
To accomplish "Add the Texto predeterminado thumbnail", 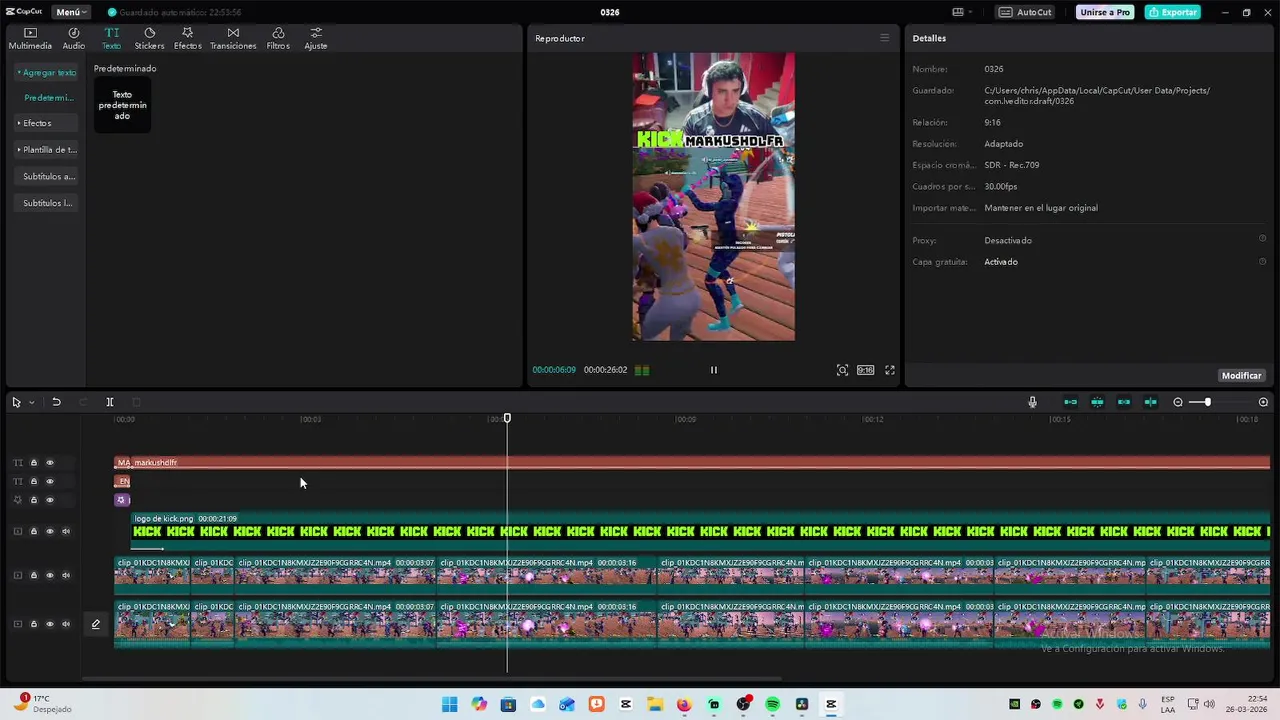I will pos(122,105).
